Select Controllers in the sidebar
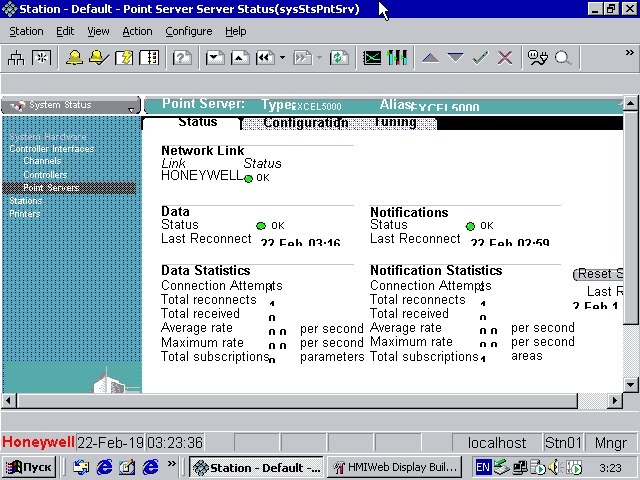 [x=45, y=175]
